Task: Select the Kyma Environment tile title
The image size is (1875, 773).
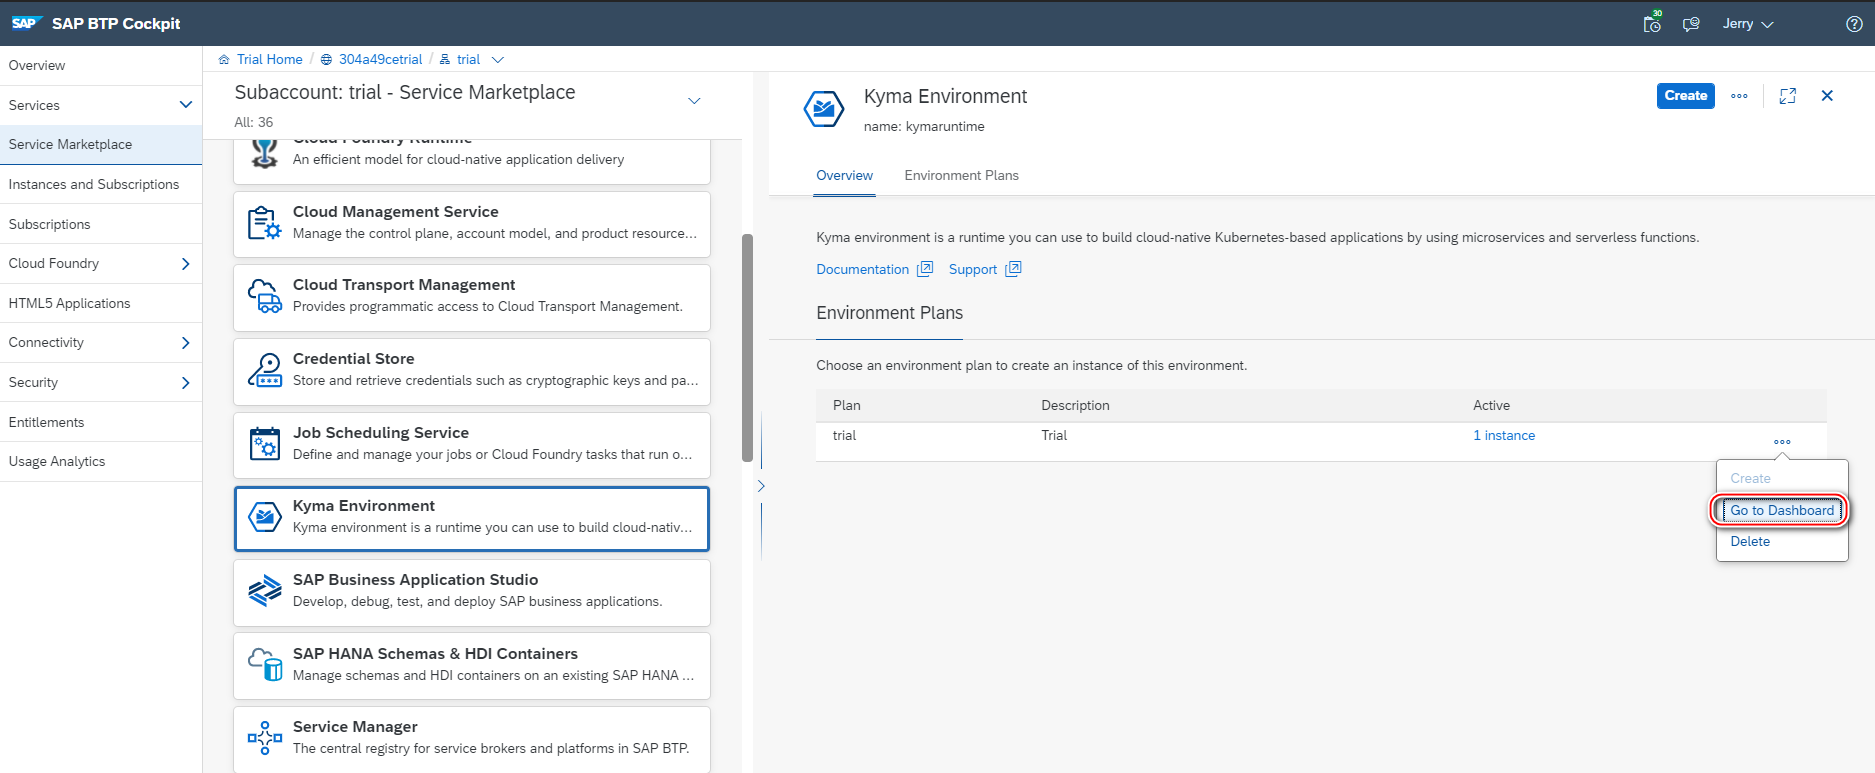Action: 364,506
